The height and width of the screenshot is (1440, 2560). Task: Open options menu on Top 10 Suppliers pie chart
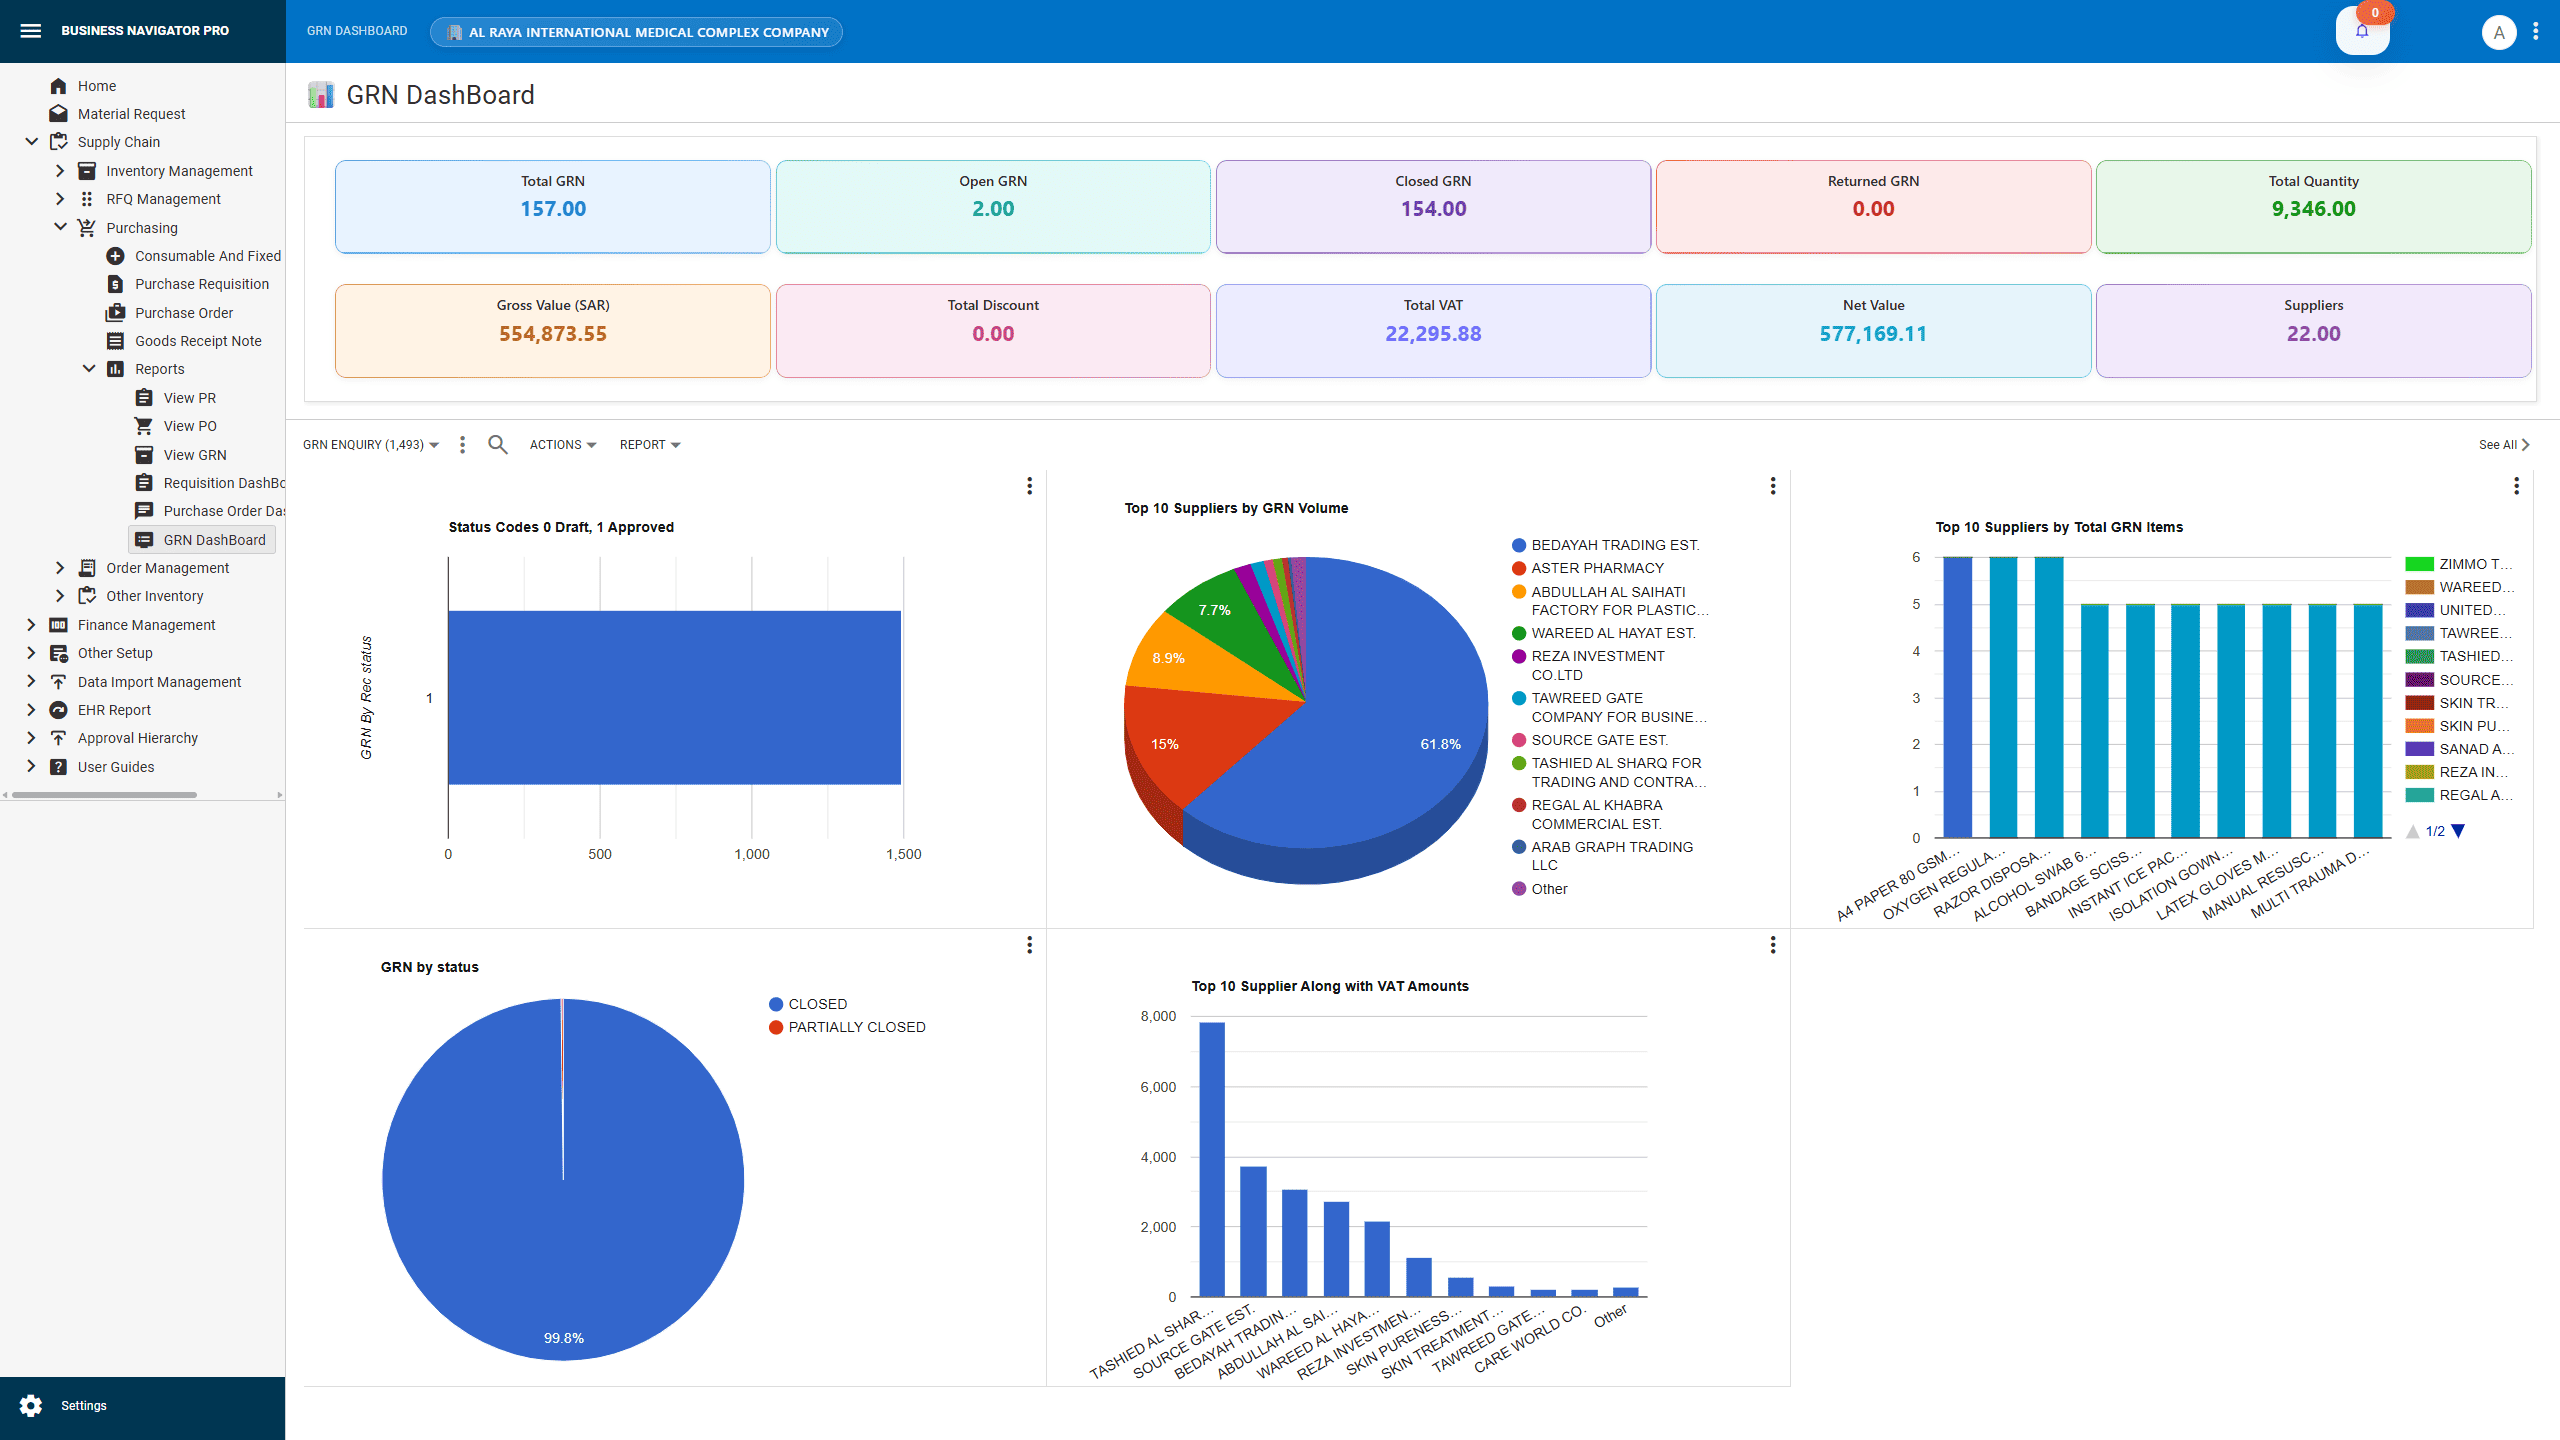1772,486
